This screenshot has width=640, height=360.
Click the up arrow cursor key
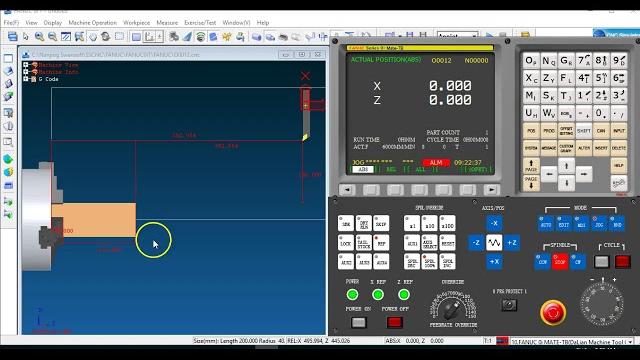[566, 166]
